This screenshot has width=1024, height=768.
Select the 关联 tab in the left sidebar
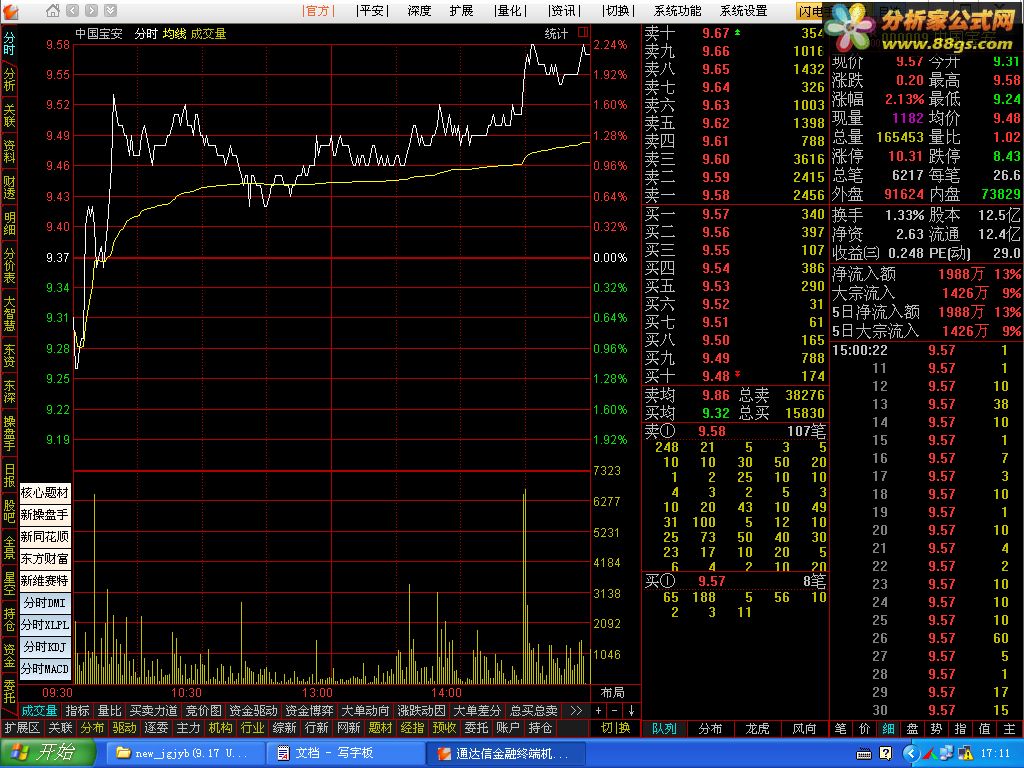point(9,115)
